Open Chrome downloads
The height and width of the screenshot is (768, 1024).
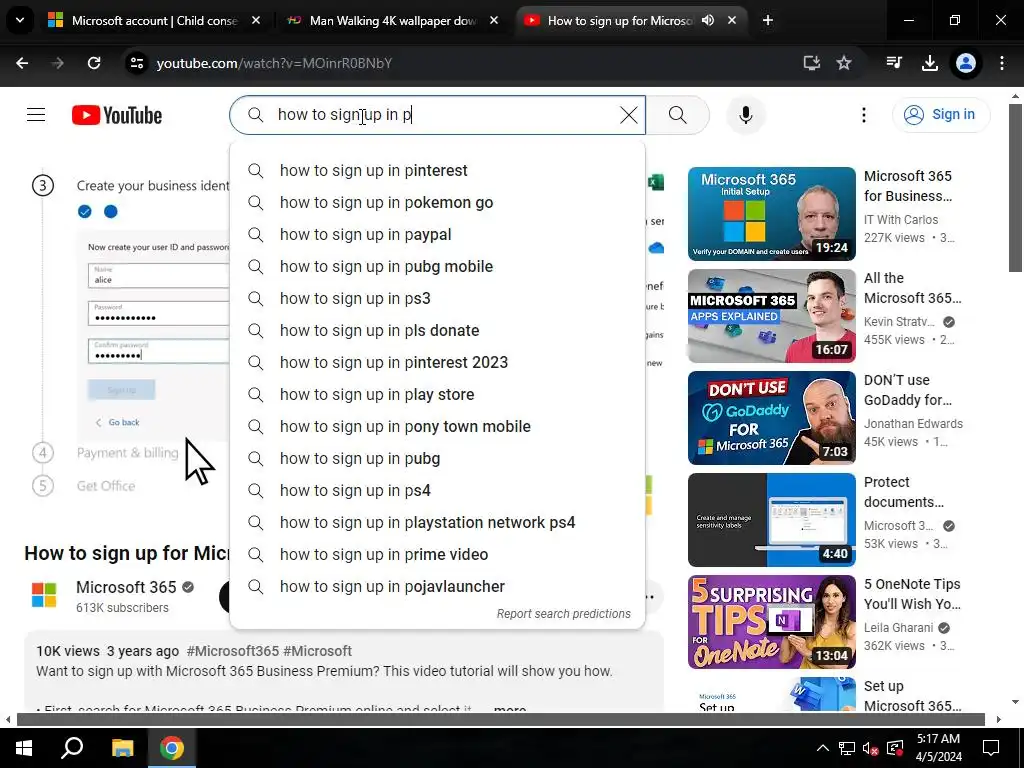click(929, 63)
